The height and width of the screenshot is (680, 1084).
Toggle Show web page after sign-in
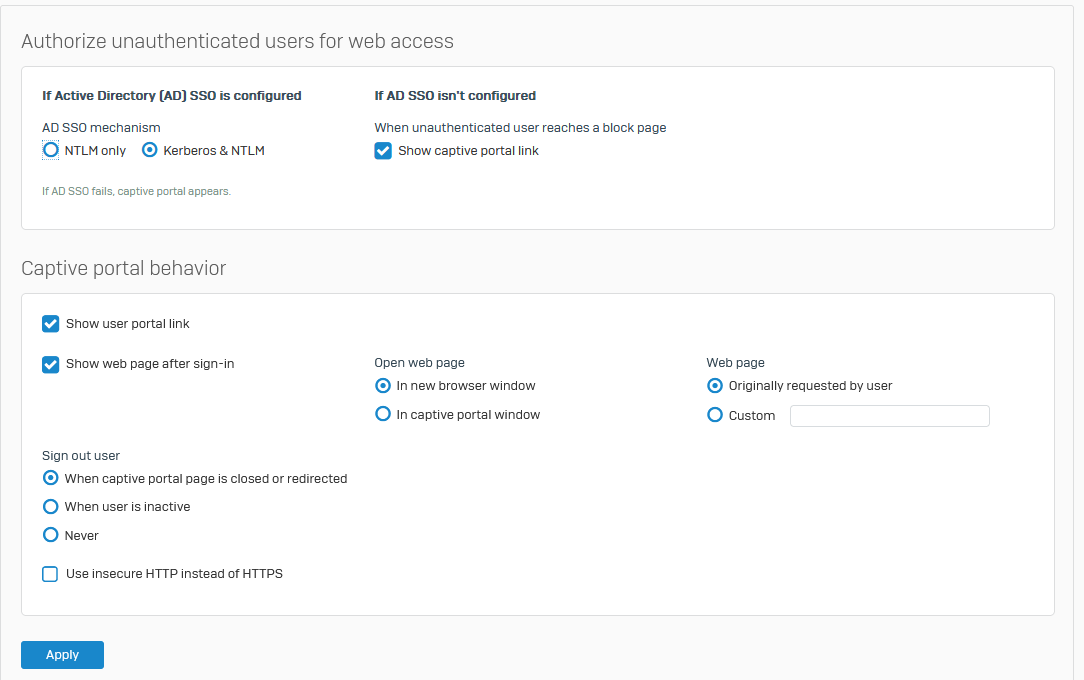50,364
